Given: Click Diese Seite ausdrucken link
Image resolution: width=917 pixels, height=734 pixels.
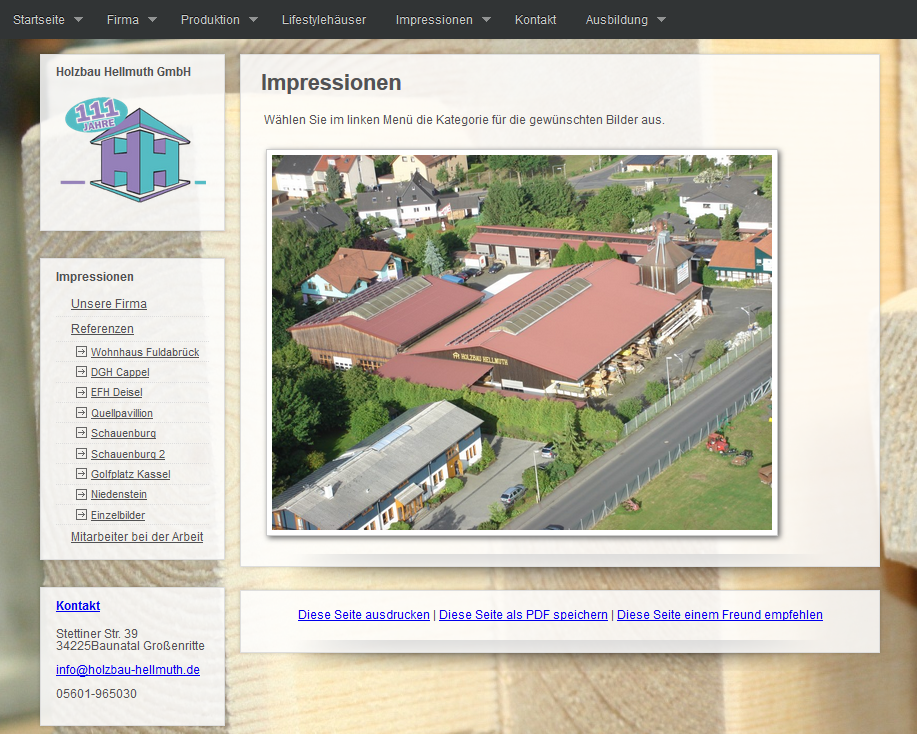Looking at the screenshot, I should [364, 615].
